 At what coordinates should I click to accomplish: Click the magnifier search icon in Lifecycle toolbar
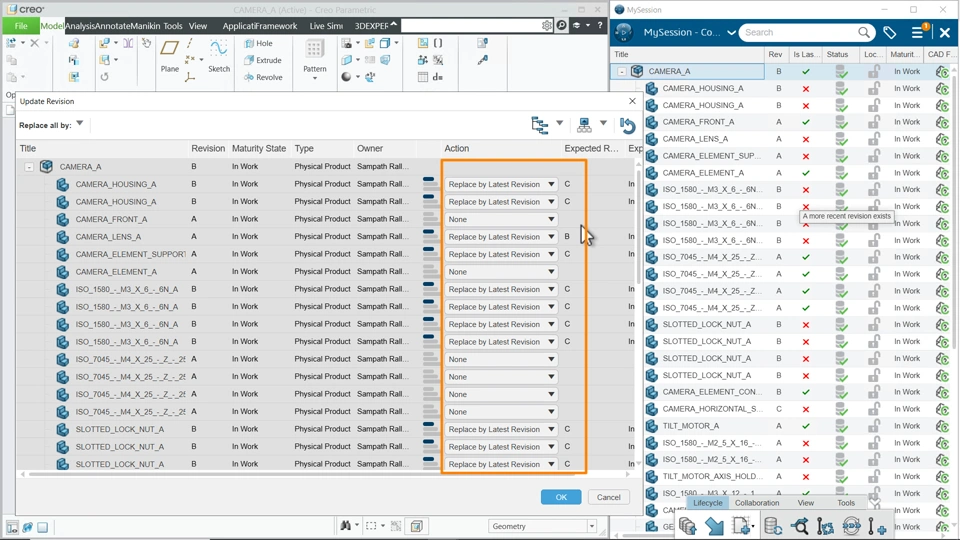(x=800, y=526)
